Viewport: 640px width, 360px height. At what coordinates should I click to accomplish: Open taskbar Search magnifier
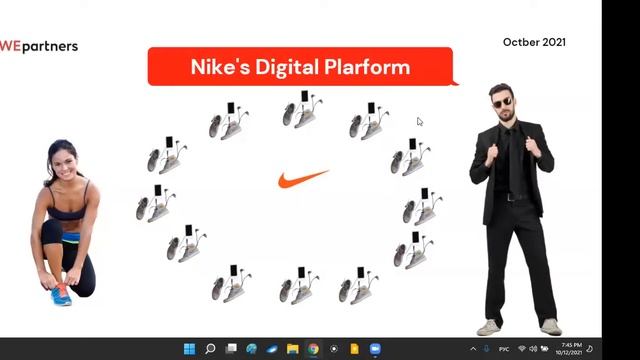(x=210, y=349)
